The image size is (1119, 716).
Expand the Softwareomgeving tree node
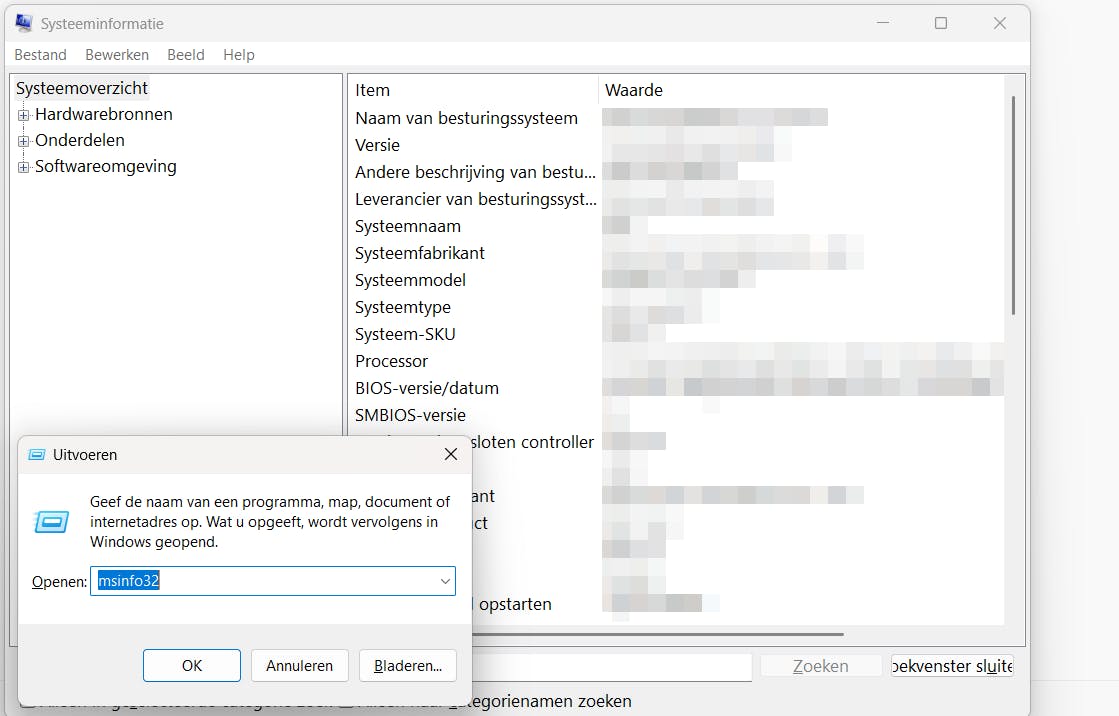pyautogui.click(x=22, y=166)
